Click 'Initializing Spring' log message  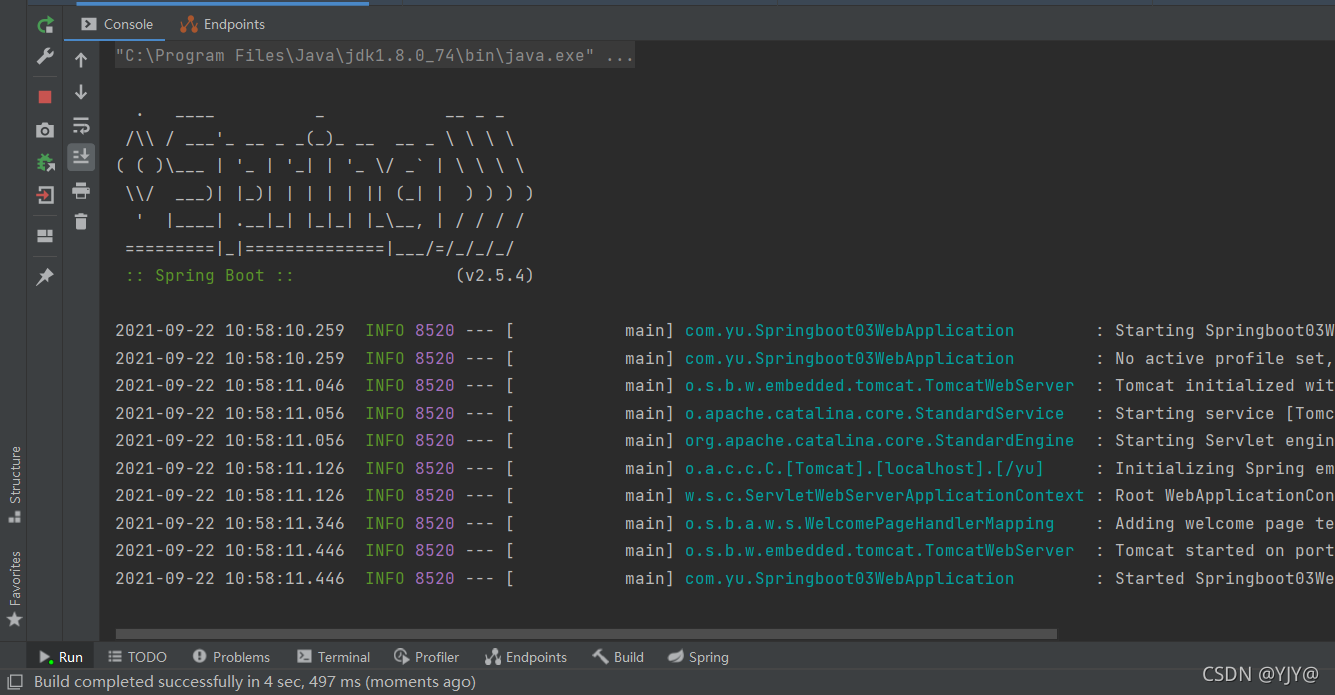[1224, 468]
